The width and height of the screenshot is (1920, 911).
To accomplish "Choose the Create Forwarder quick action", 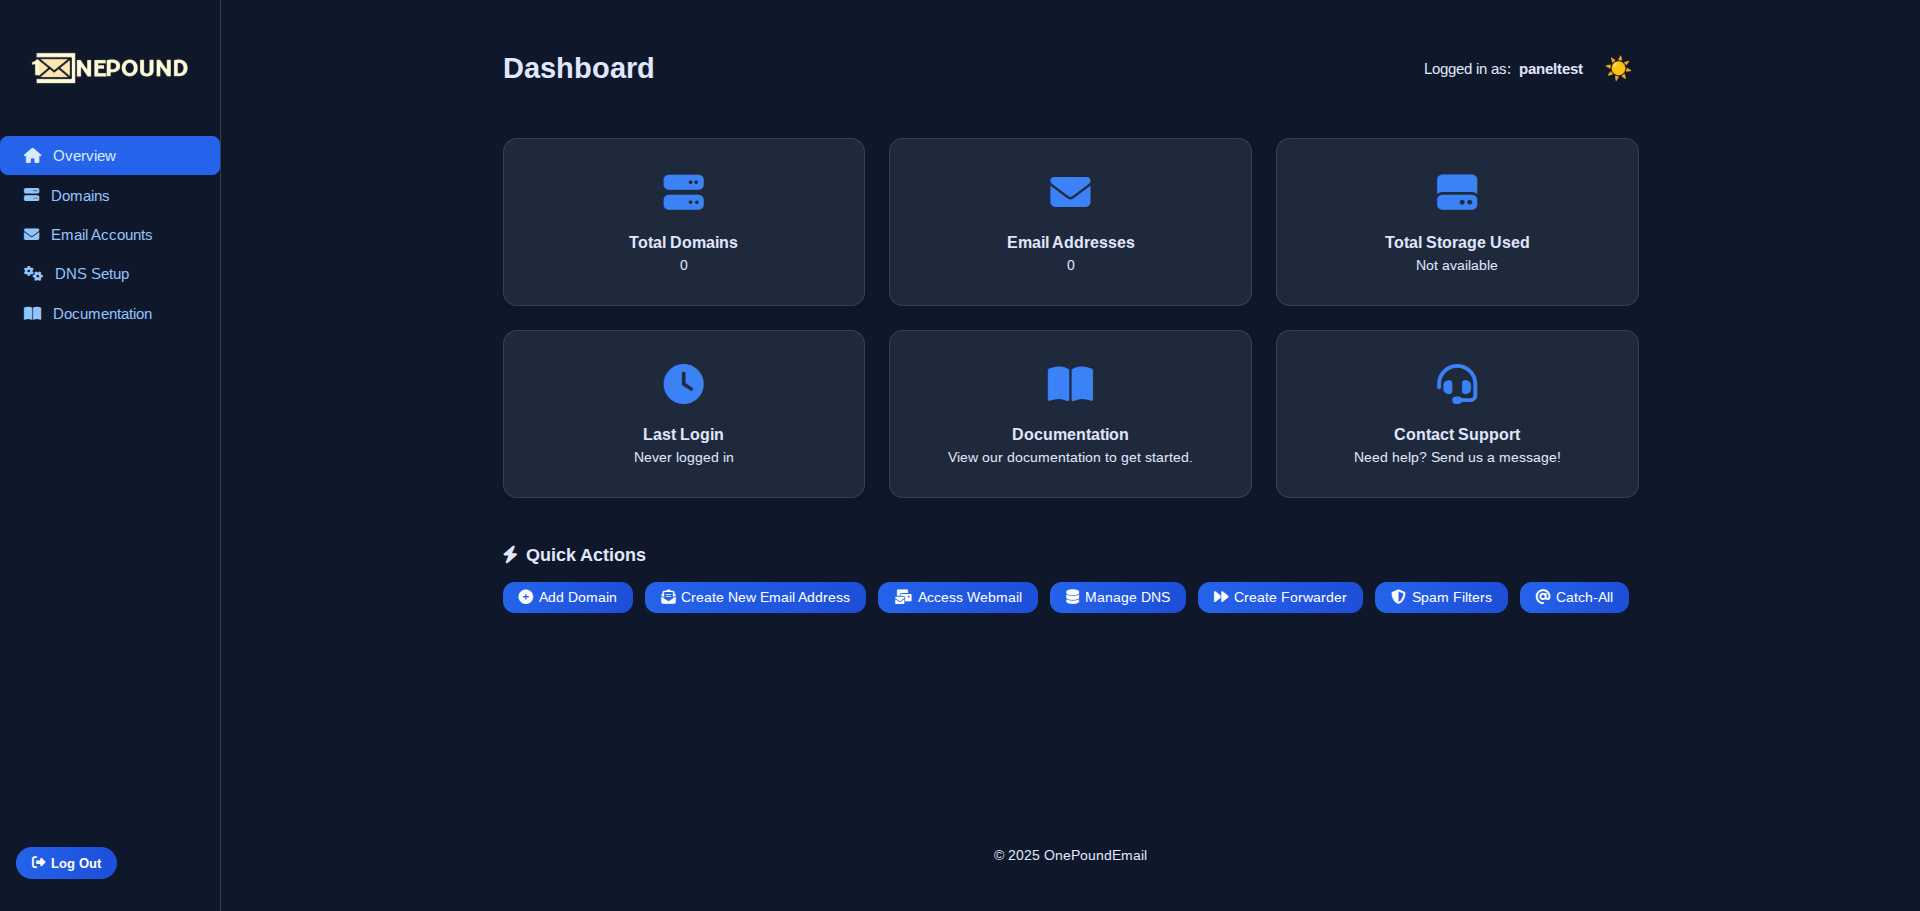I will 1279,597.
